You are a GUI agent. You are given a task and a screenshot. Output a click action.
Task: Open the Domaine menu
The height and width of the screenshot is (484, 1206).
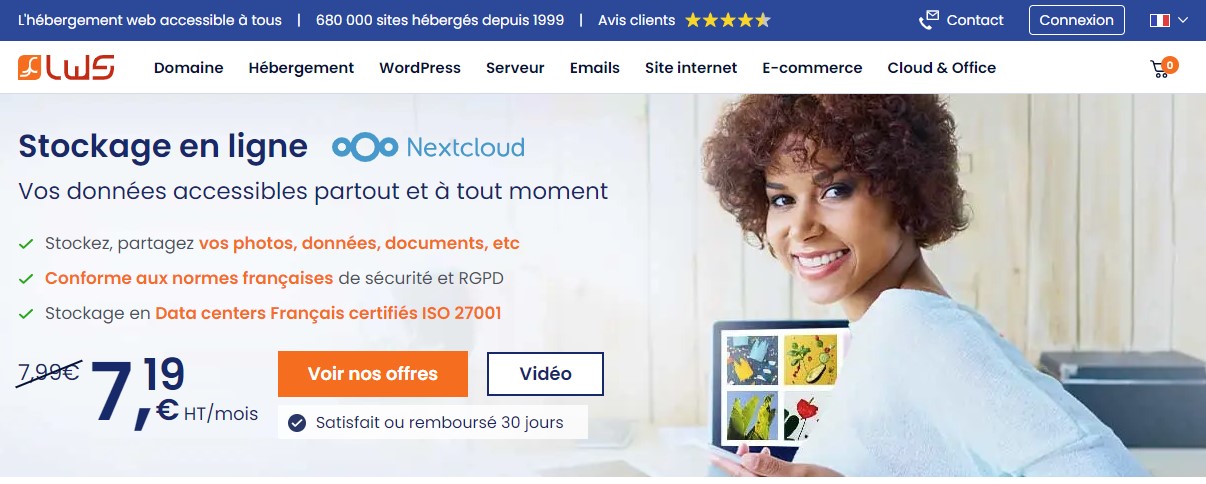coord(189,68)
